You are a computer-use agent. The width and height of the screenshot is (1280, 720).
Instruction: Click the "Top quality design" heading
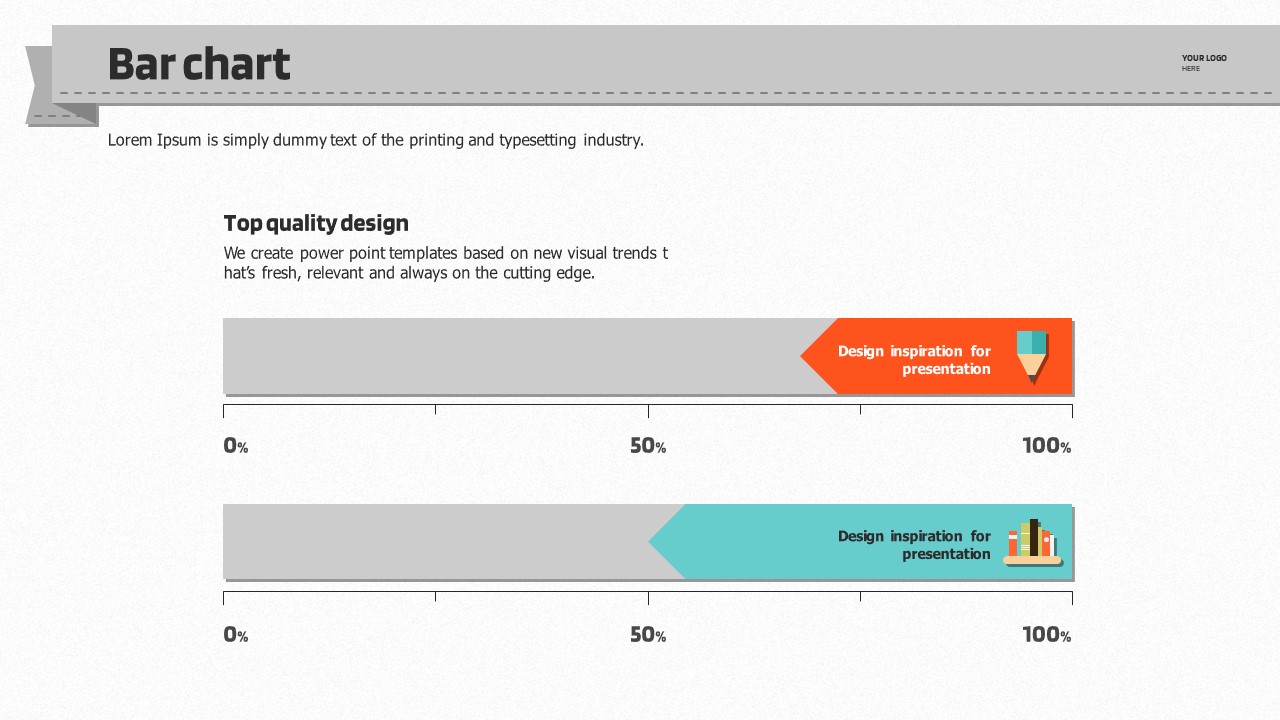tap(316, 223)
